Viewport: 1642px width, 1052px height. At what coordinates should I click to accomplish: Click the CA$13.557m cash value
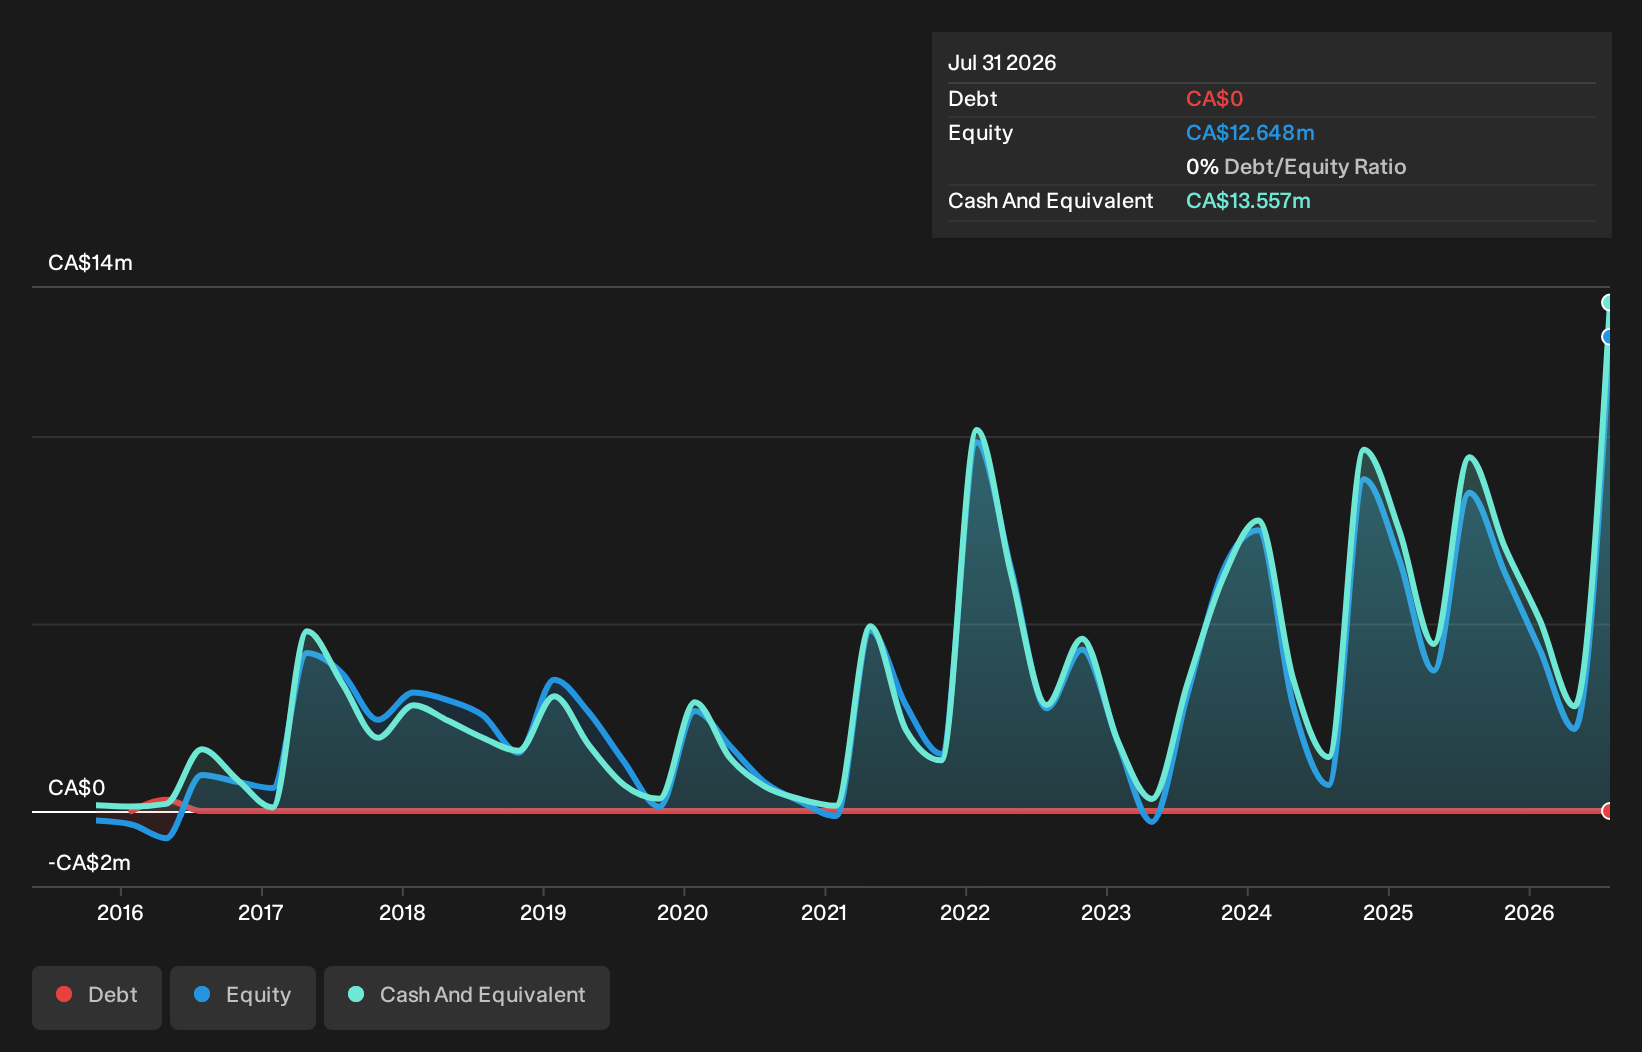pos(1248,201)
